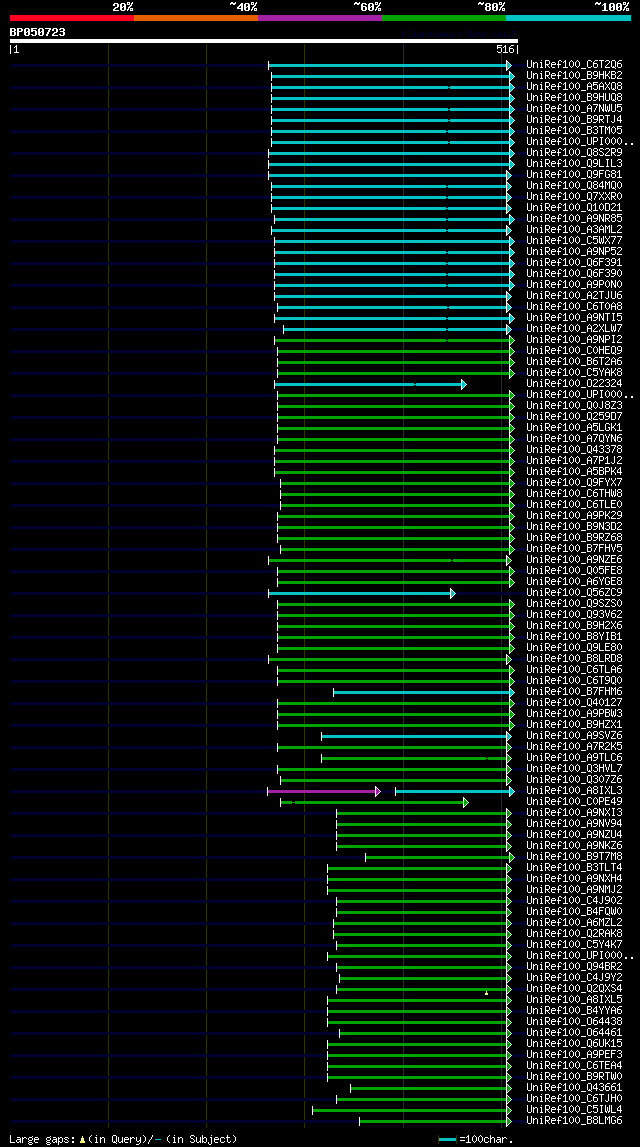Image resolution: width=640 pixels, height=1147 pixels.
Task: Open hit UniRef100_C6T2Q6
Action: pos(574,65)
